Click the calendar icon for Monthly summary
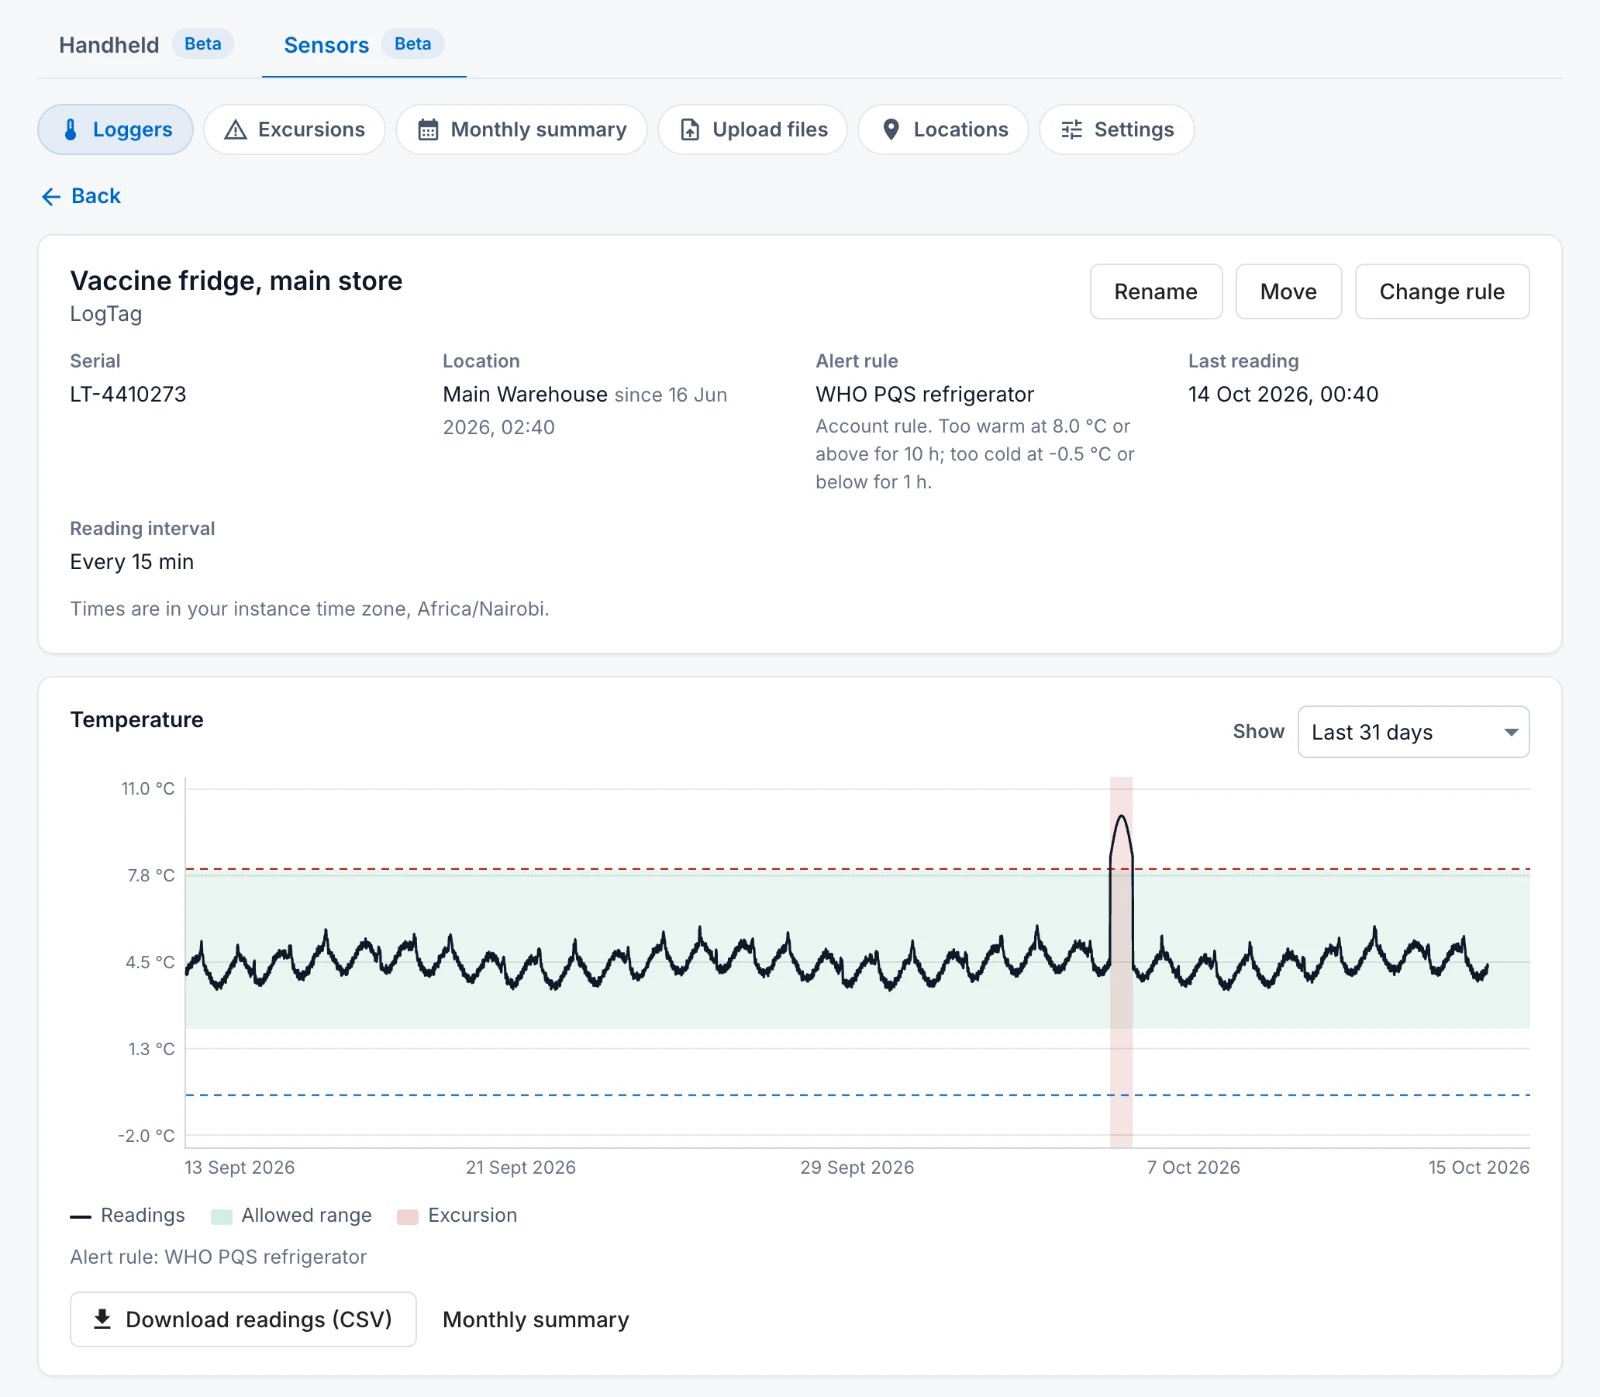1600x1397 pixels. [x=428, y=130]
